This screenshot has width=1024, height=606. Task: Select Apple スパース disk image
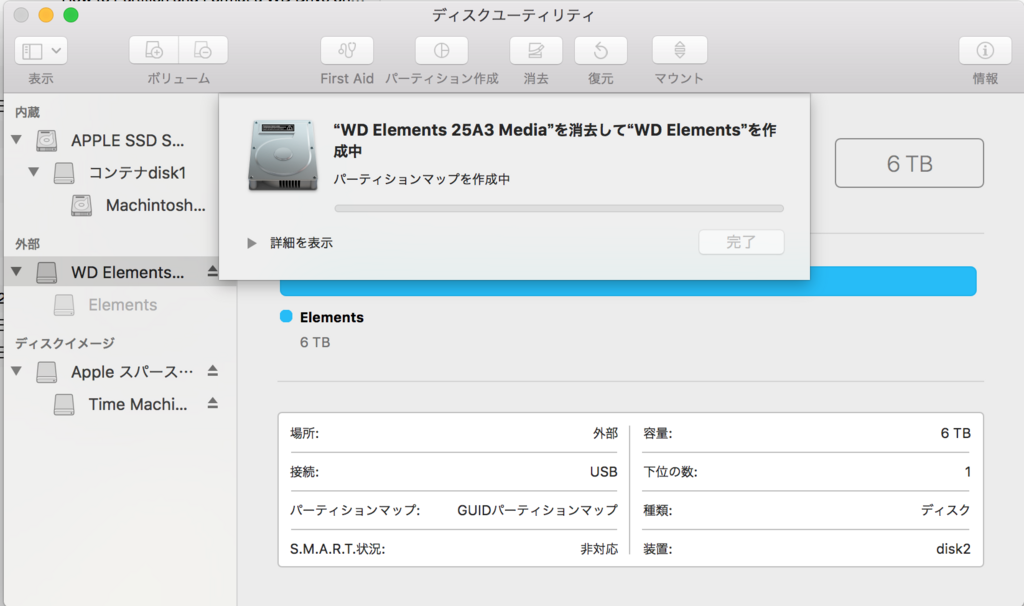coord(132,372)
